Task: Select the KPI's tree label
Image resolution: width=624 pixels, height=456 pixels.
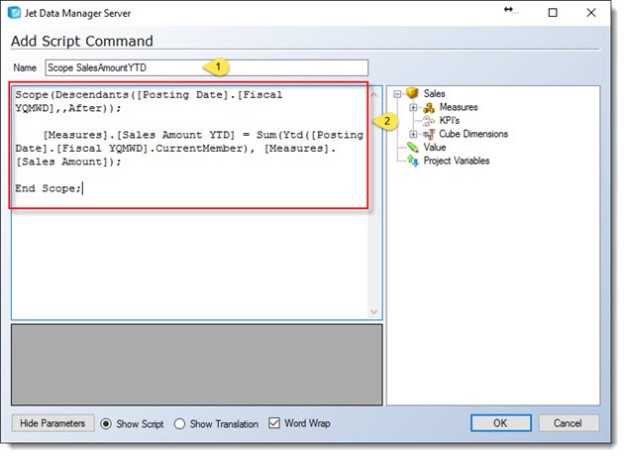Action: [449, 121]
